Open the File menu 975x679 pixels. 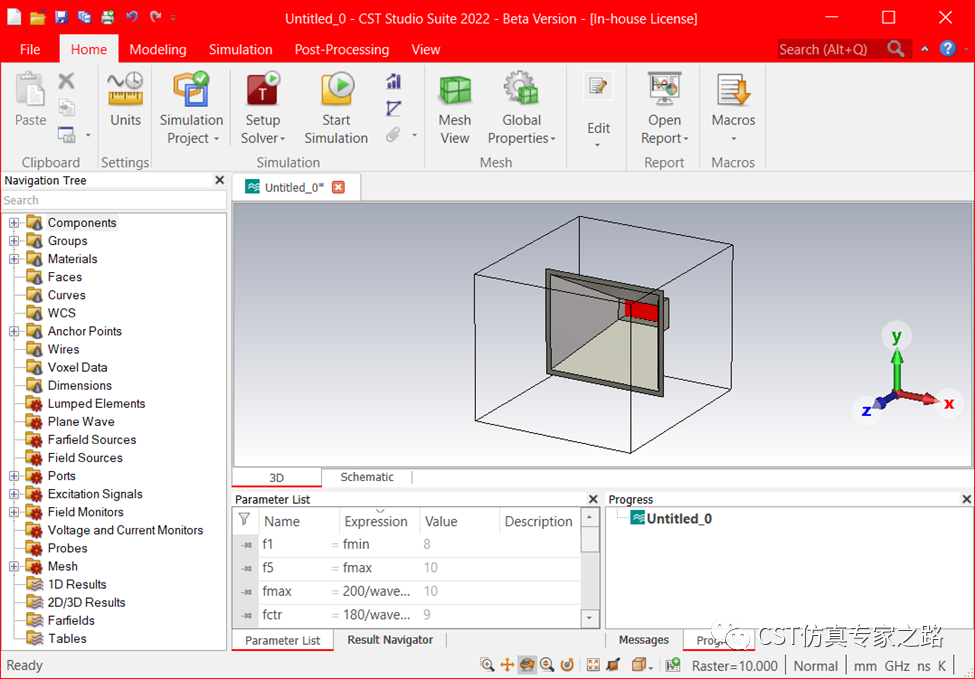[x=30, y=49]
